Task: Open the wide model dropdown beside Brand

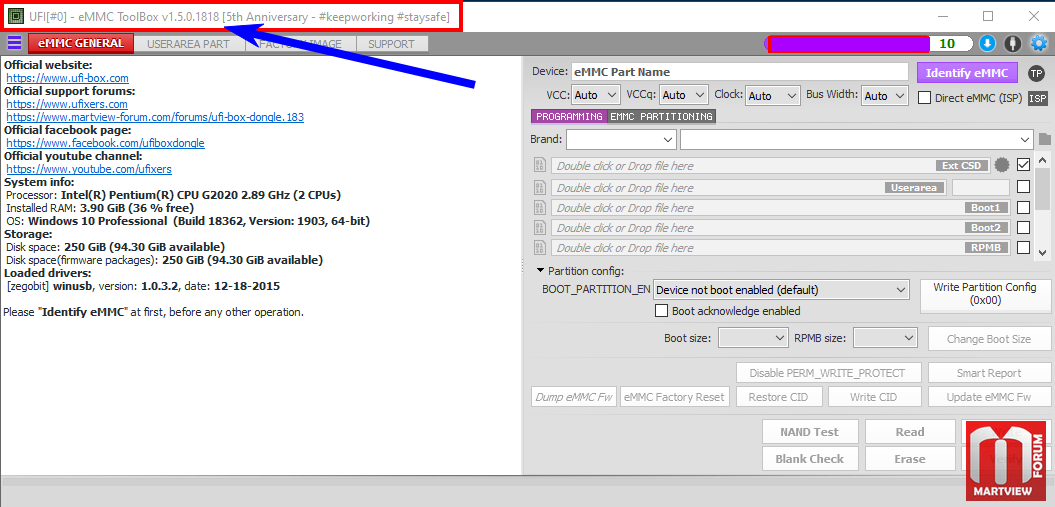Action: pyautogui.click(x=857, y=139)
